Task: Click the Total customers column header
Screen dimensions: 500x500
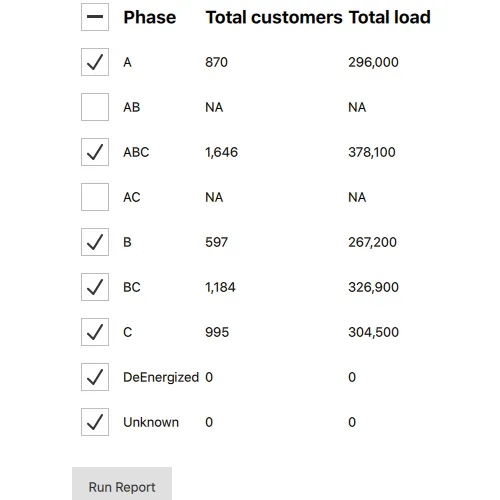Action: [x=274, y=17]
